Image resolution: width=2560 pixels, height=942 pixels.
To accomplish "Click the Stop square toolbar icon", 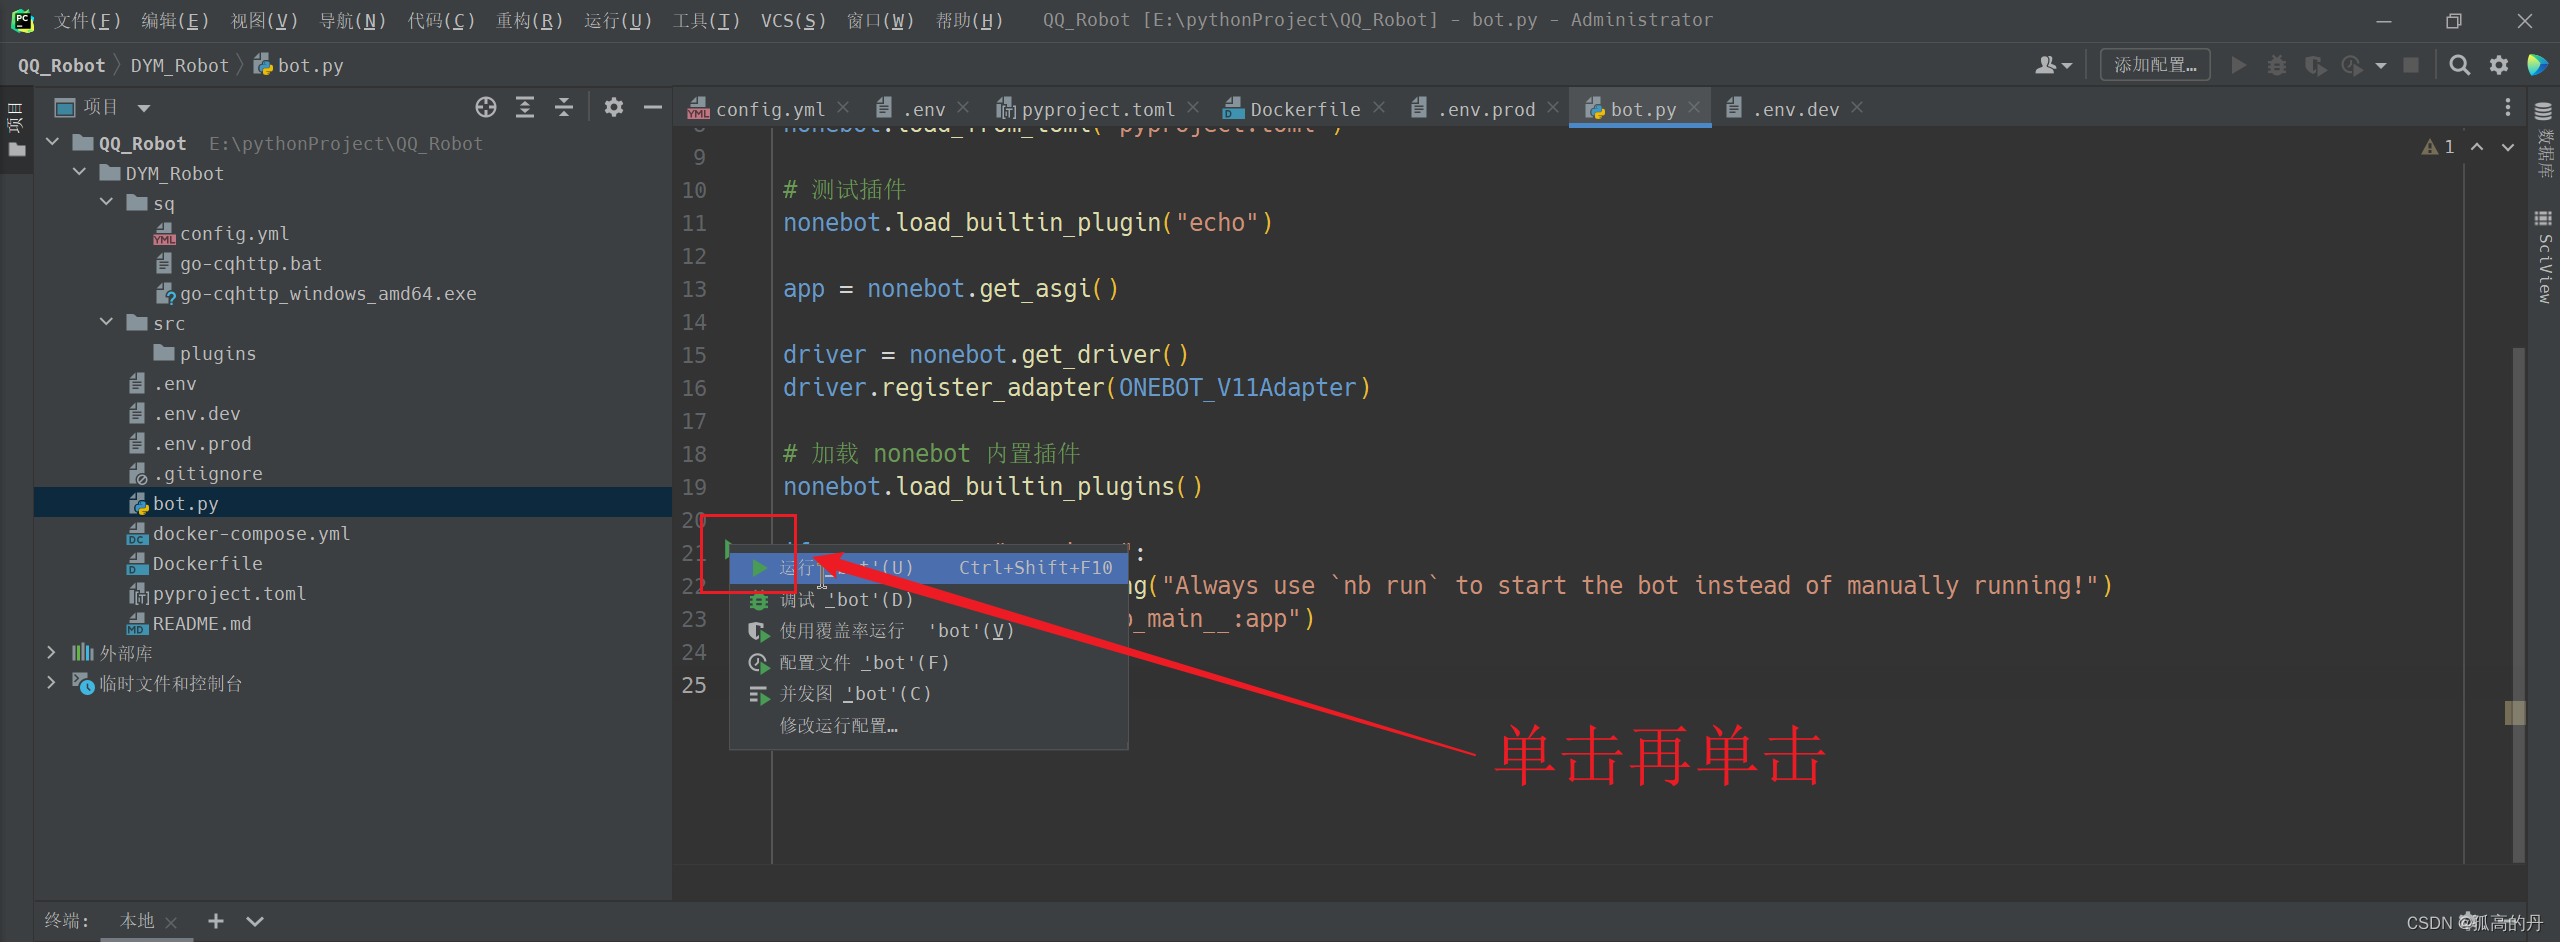I will (2411, 65).
